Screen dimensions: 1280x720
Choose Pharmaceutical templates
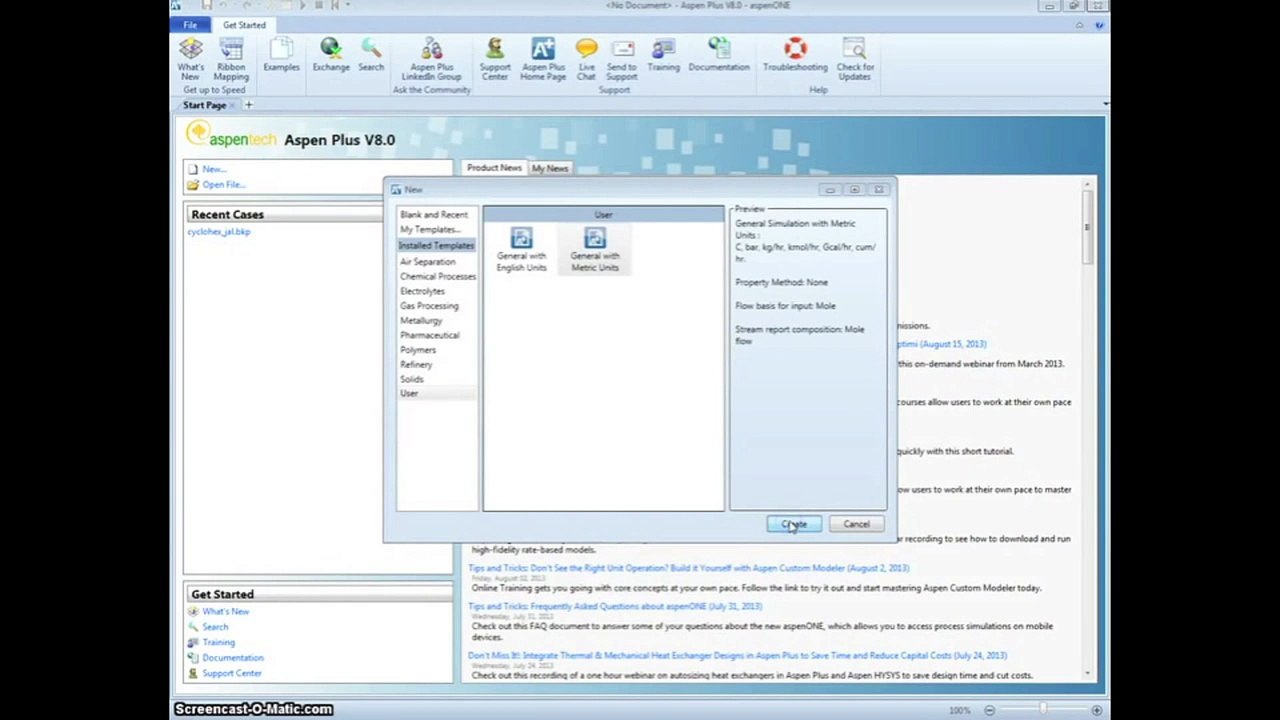pos(430,335)
